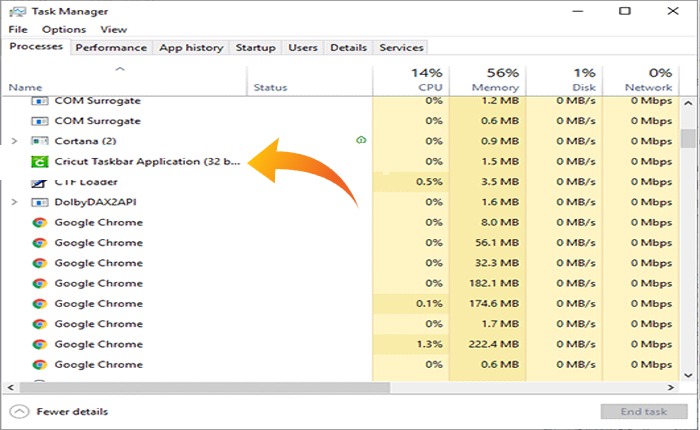Click the DolbyDAX2API process icon
700x430 pixels.
40,202
